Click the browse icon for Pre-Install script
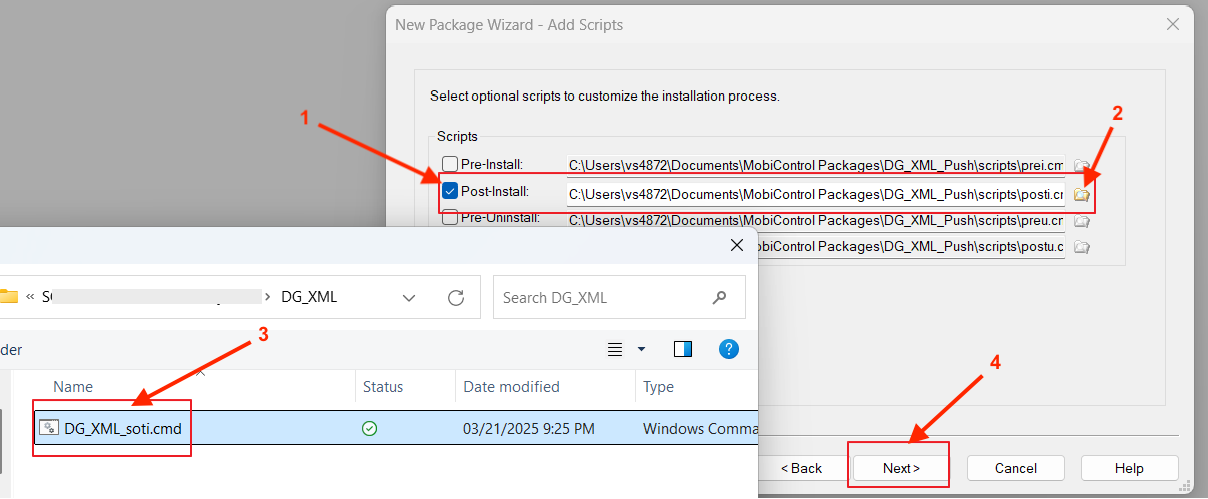 pyautogui.click(x=1081, y=166)
